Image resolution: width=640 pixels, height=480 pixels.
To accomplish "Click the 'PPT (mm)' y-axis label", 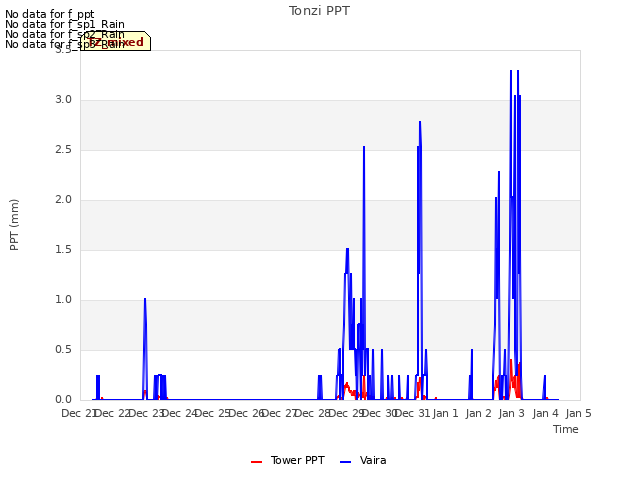I will coord(14,225).
